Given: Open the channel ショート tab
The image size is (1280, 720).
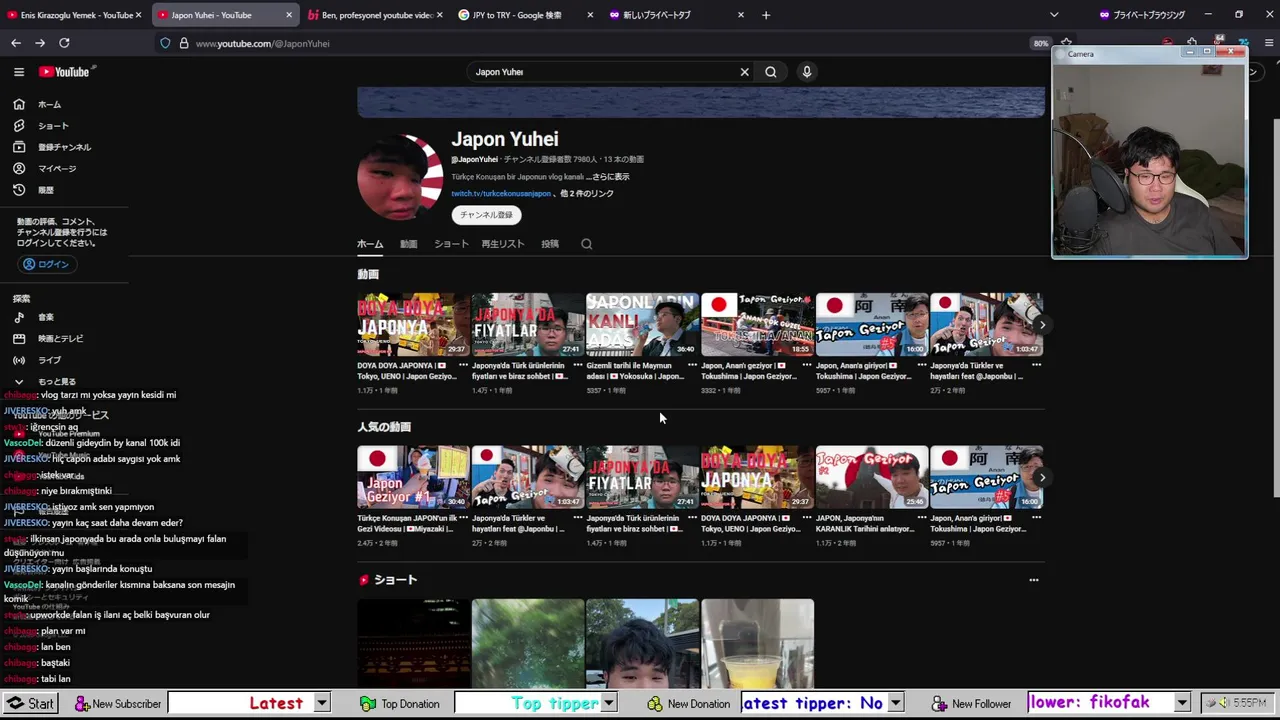Looking at the screenshot, I should point(451,244).
